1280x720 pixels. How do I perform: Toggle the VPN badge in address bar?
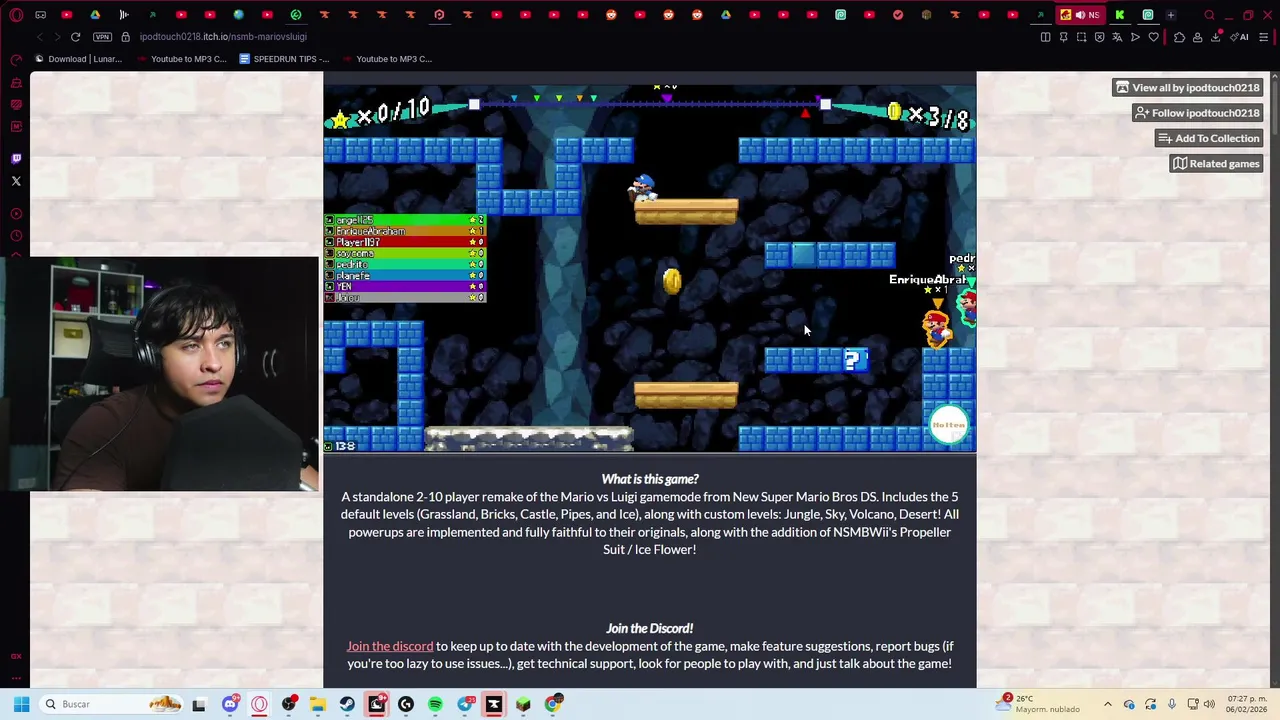102,37
